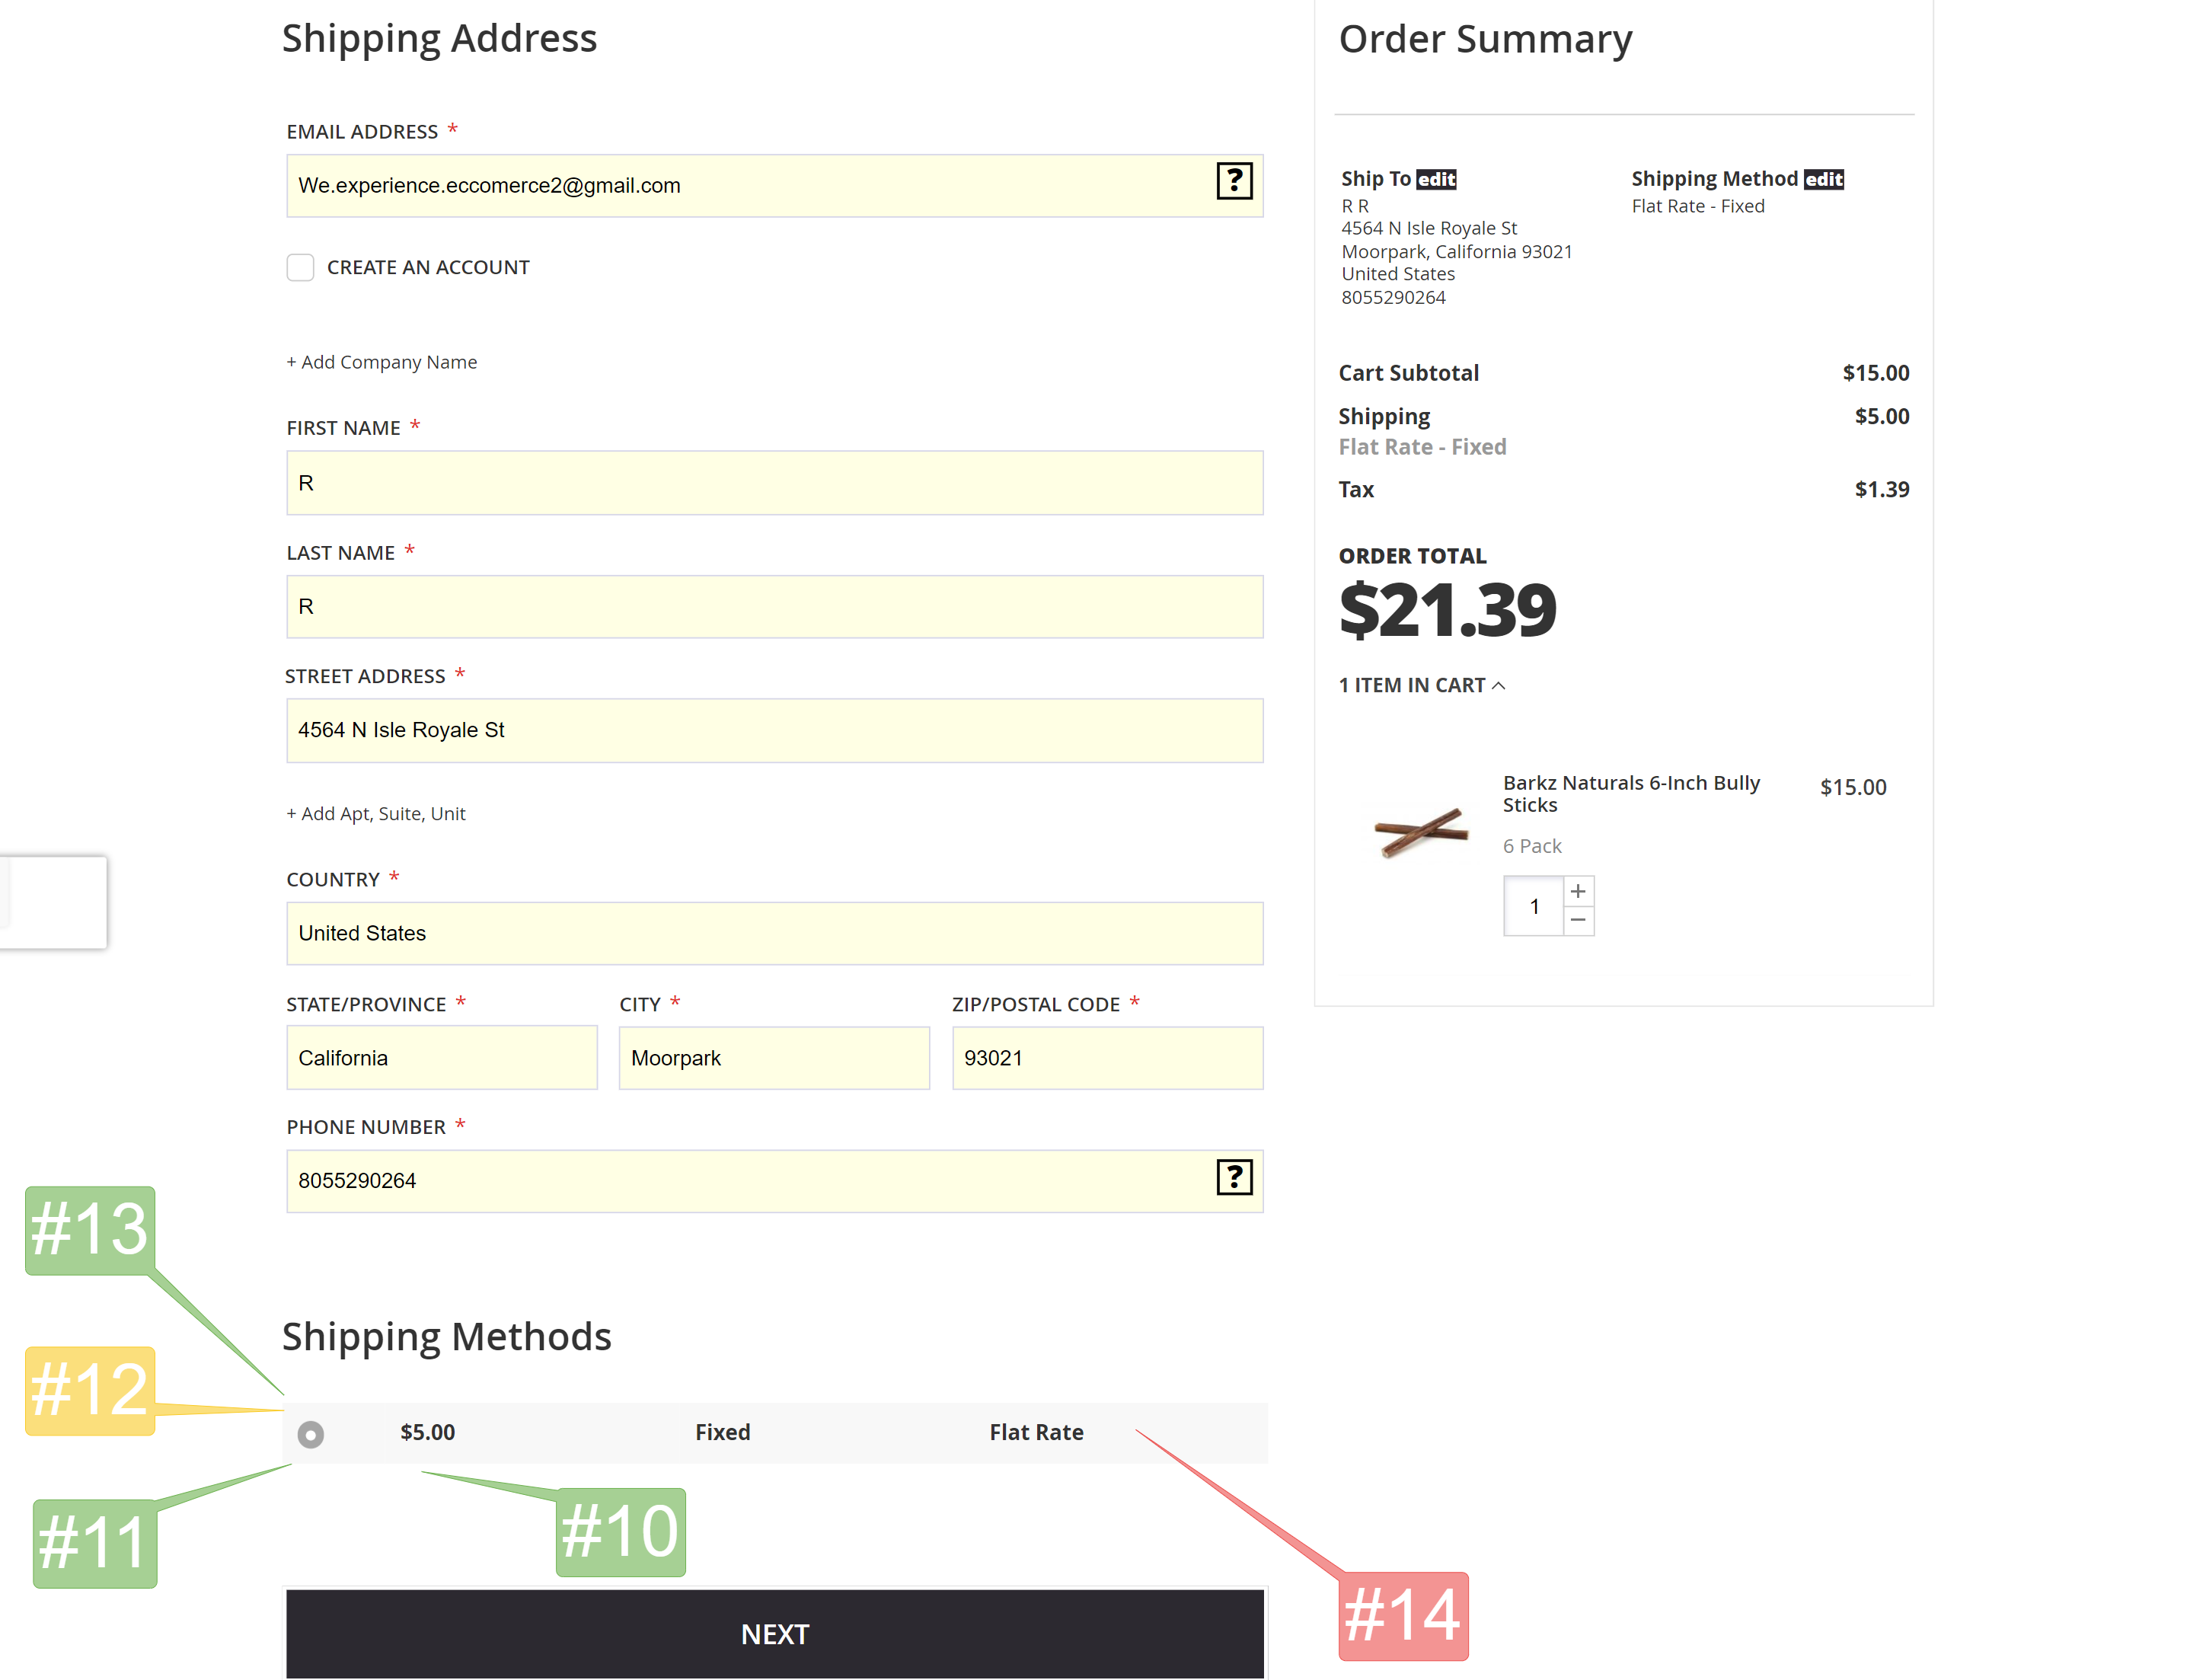2190x1680 pixels.
Task: Click the Ship To edit link
Action: (x=1436, y=179)
